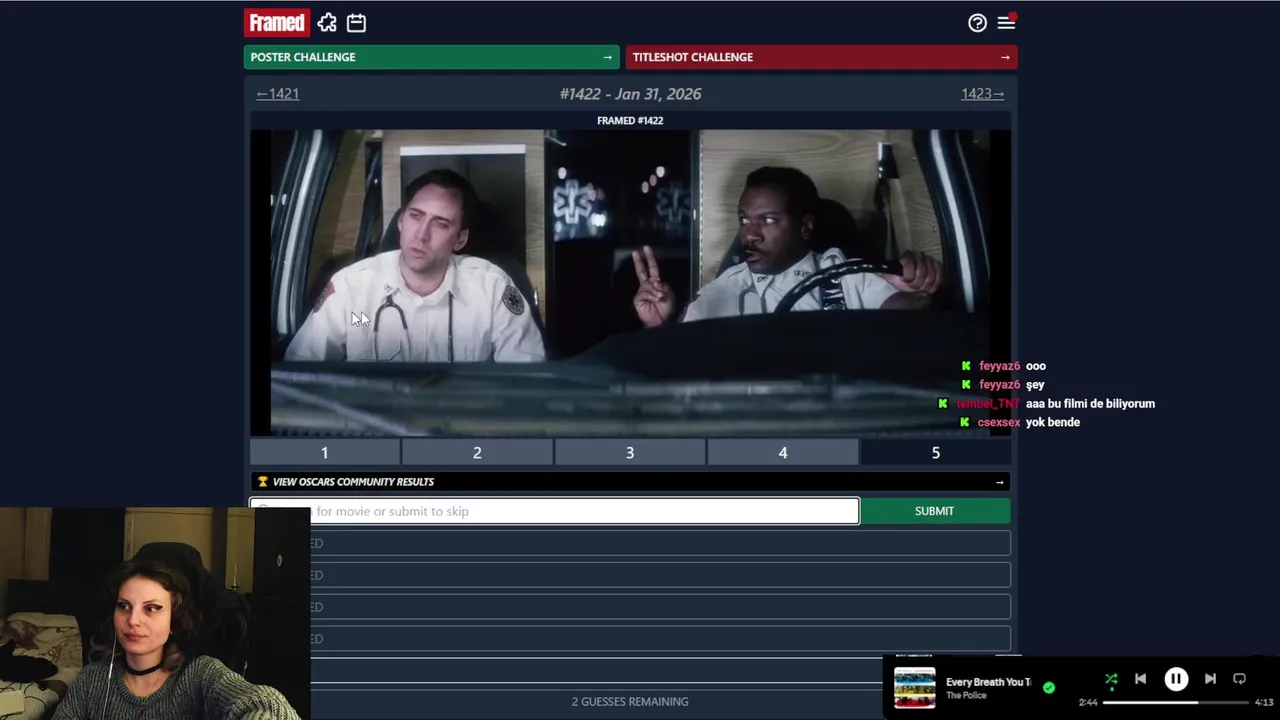This screenshot has width=1280, height=720.
Task: Click the chat user csexsex
Action: (x=998, y=423)
